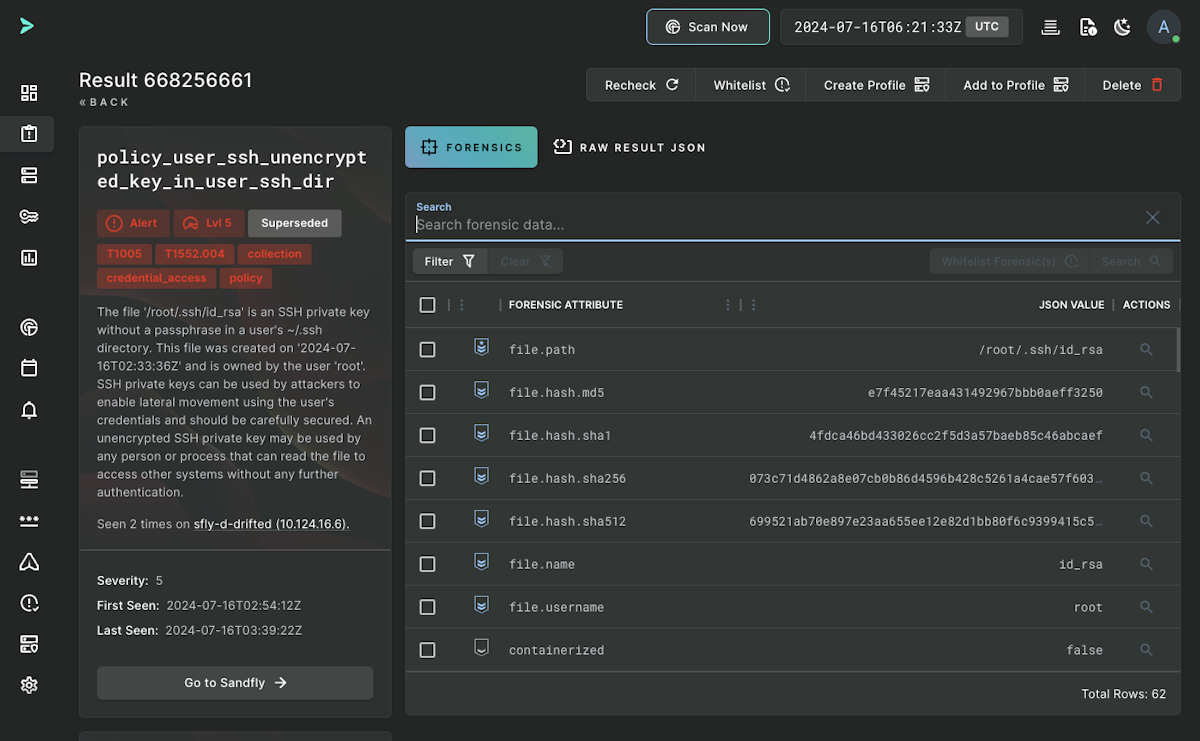Click the Scan Now button
Viewport: 1200px width, 741px height.
pyautogui.click(x=707, y=27)
